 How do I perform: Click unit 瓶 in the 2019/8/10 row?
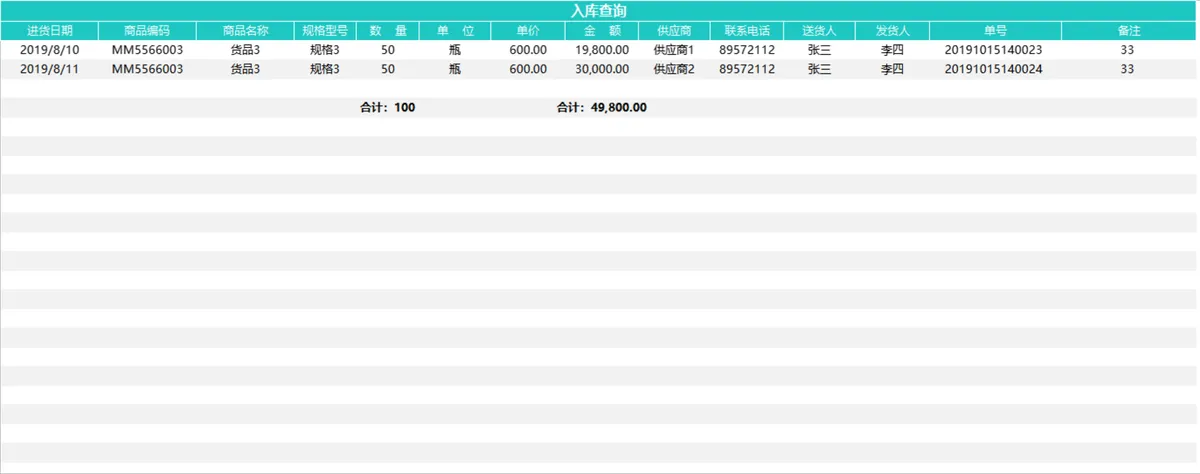[x=455, y=50]
